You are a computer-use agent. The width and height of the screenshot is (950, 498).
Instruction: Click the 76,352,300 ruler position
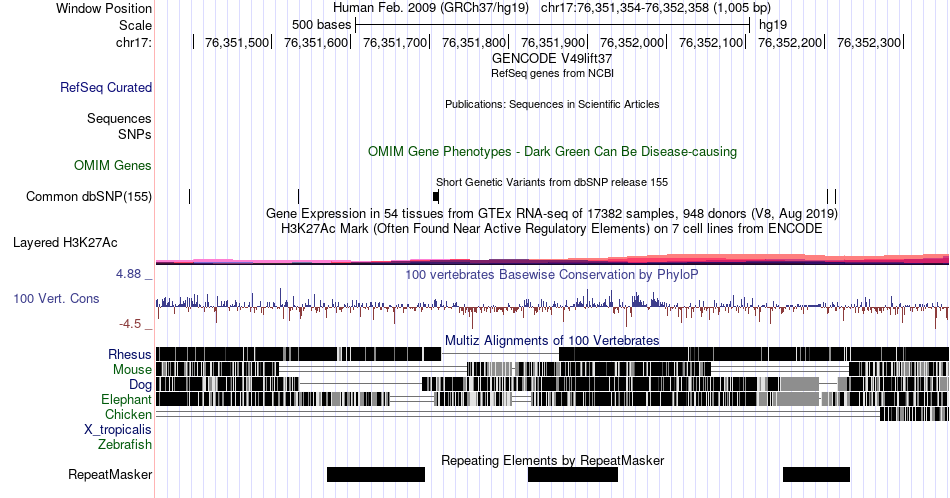[x=869, y=42]
